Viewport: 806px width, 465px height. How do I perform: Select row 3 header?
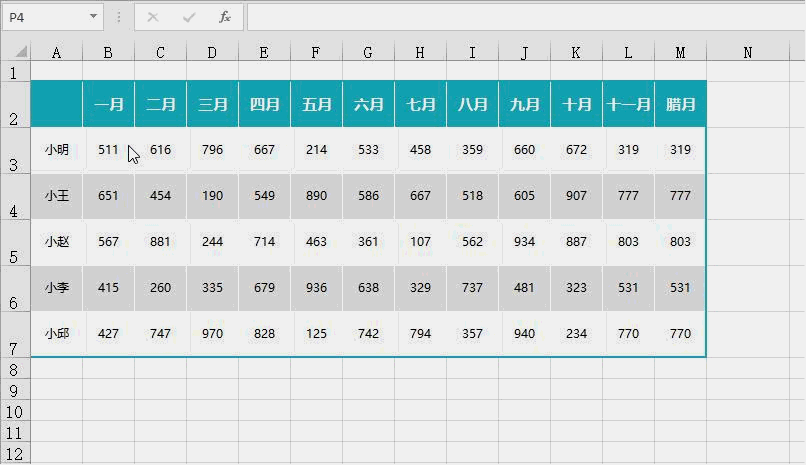(x=14, y=151)
